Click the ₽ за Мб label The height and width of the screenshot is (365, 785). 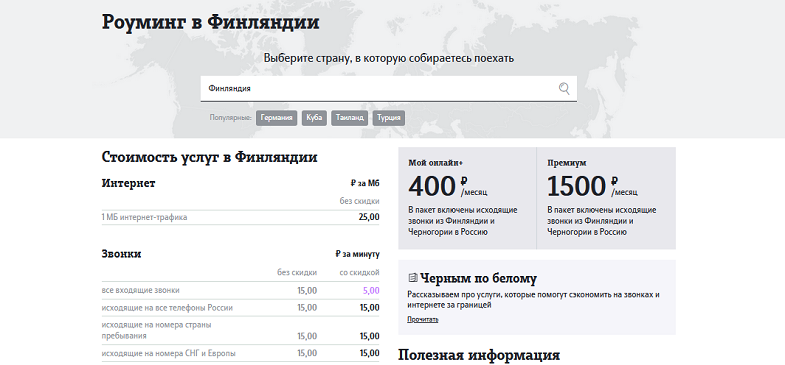click(365, 184)
